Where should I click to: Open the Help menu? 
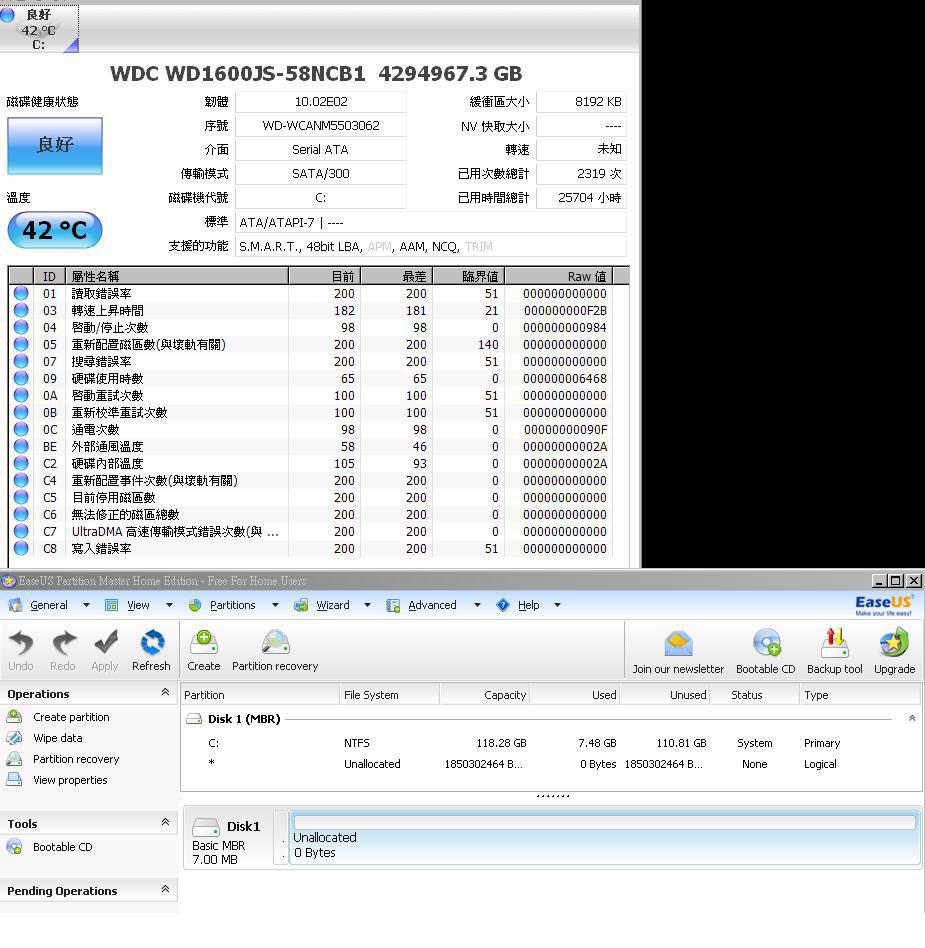coord(528,605)
